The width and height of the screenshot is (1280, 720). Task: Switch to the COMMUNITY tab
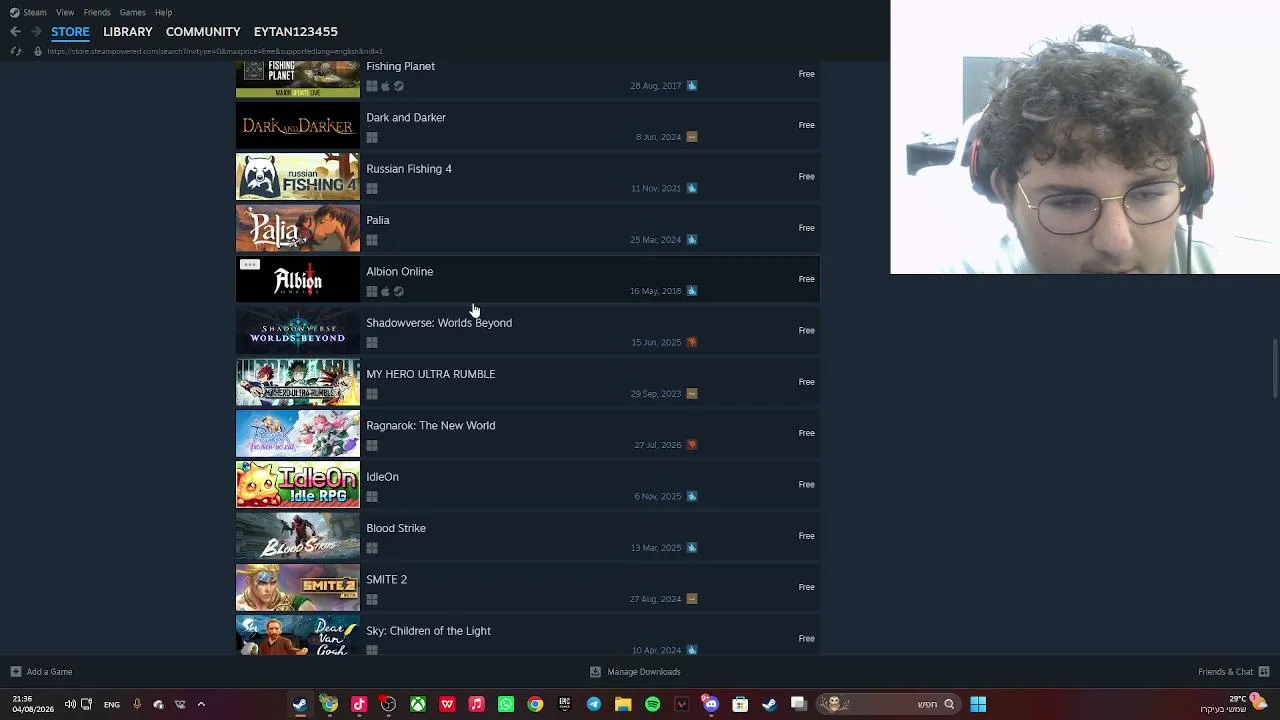point(203,32)
